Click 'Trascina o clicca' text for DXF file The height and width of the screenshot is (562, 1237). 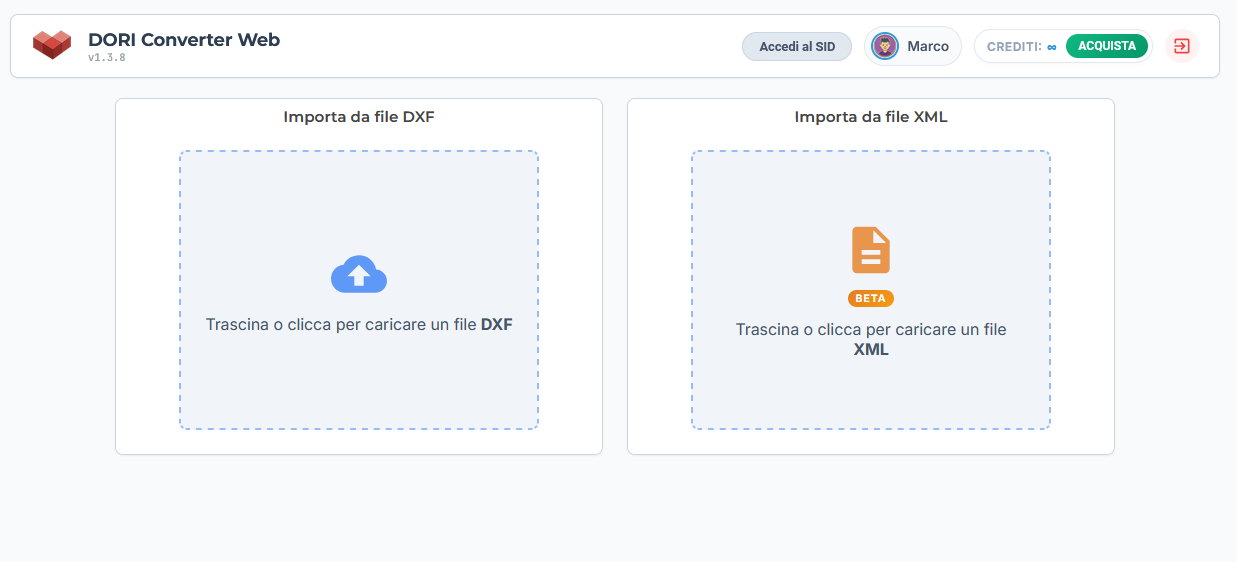click(340, 325)
